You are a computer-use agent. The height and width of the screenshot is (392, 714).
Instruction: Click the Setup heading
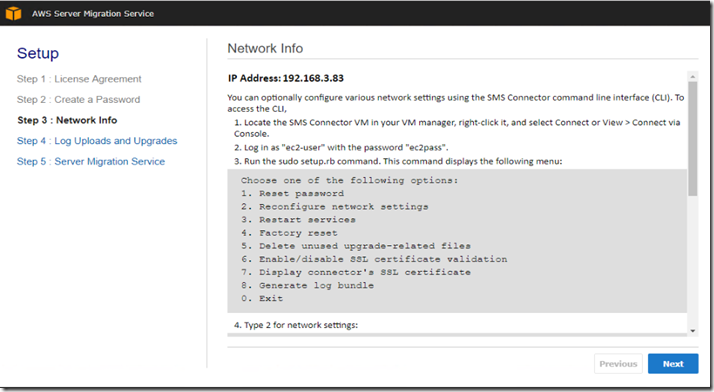click(38, 53)
